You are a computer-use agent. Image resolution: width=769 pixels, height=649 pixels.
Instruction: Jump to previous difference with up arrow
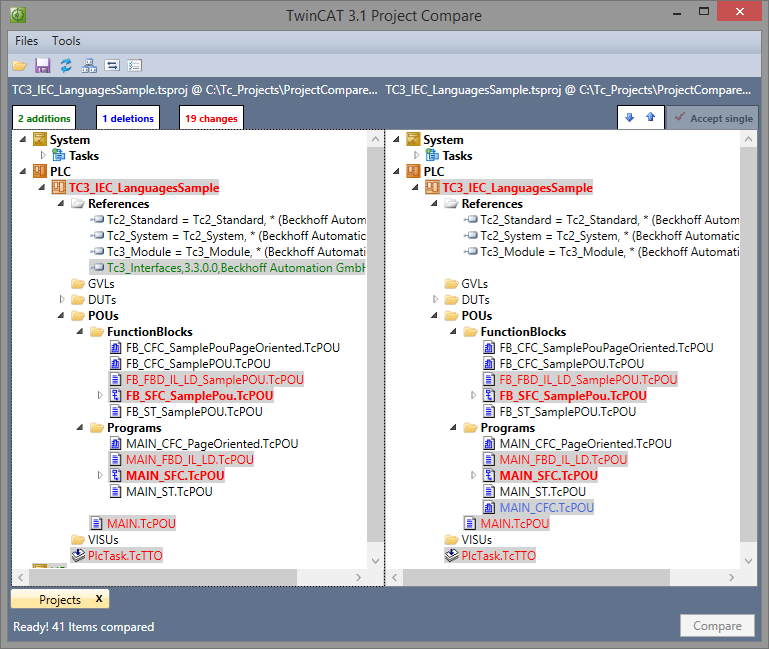click(650, 118)
